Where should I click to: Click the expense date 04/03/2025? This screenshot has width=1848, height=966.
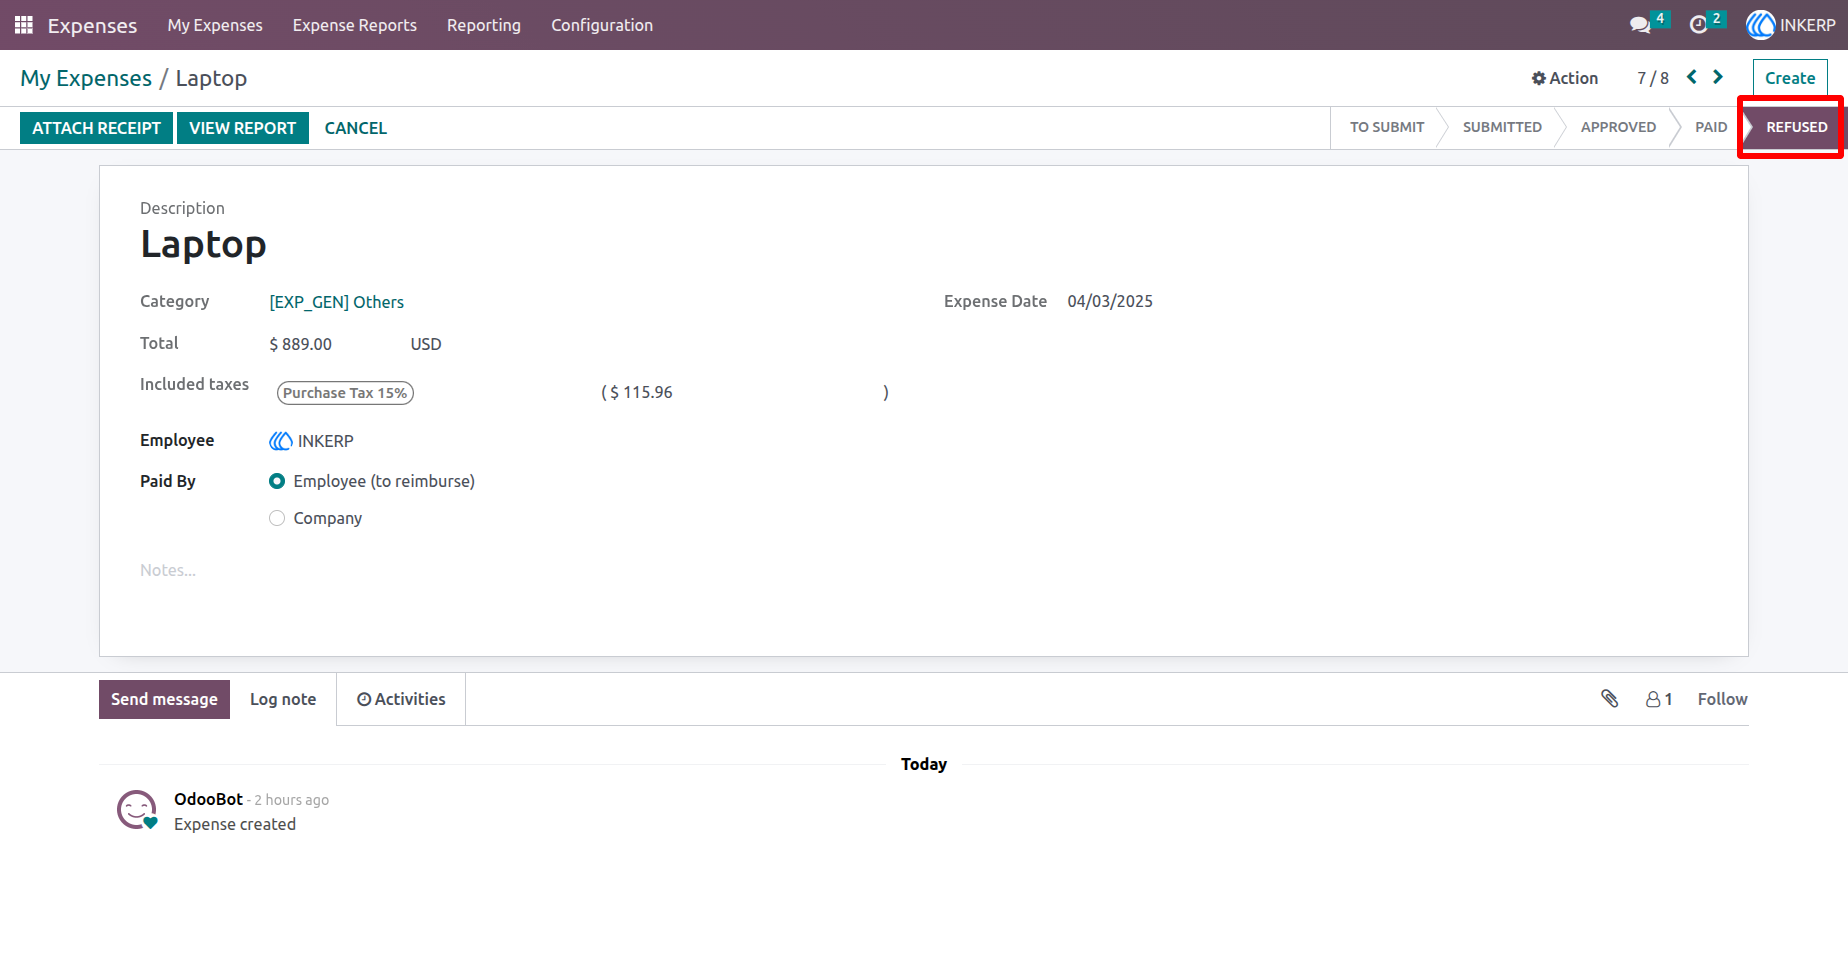(1110, 301)
